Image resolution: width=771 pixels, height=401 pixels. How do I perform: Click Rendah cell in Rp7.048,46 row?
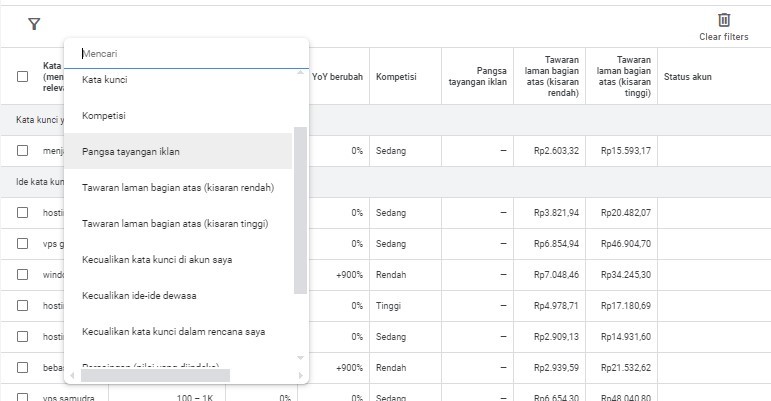tap(391, 275)
